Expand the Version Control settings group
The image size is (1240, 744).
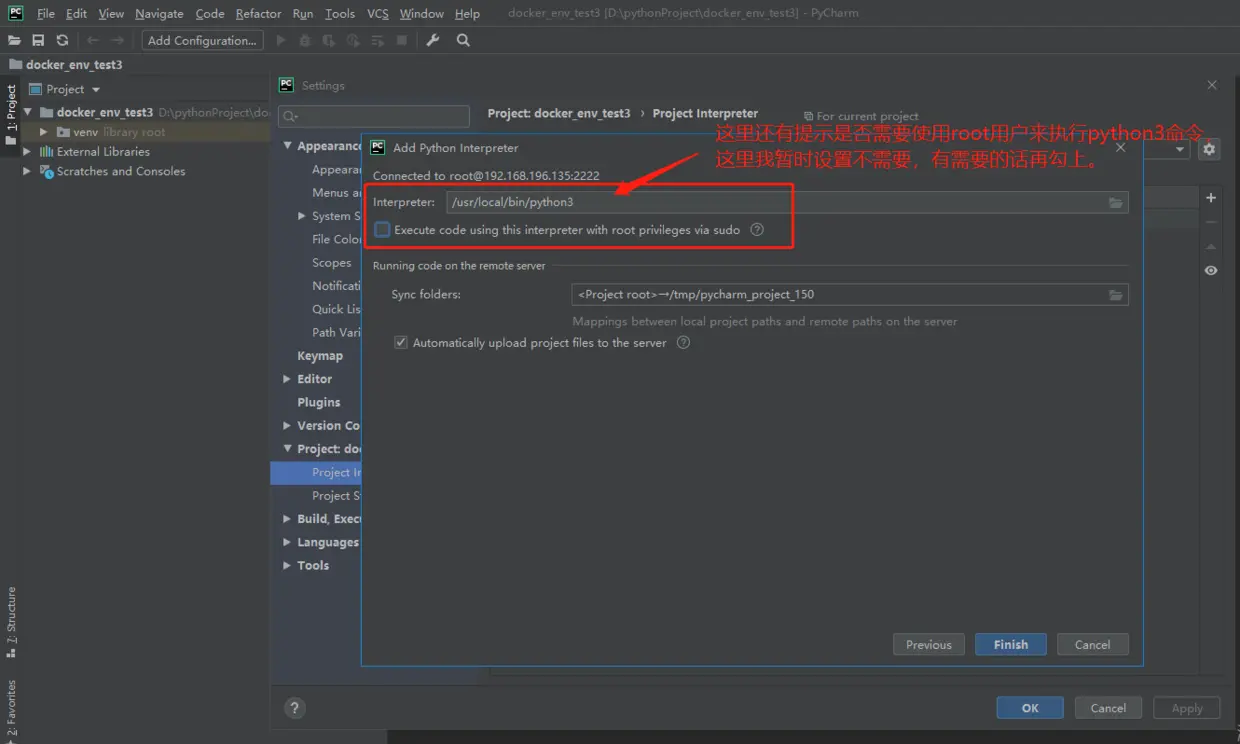(x=287, y=426)
